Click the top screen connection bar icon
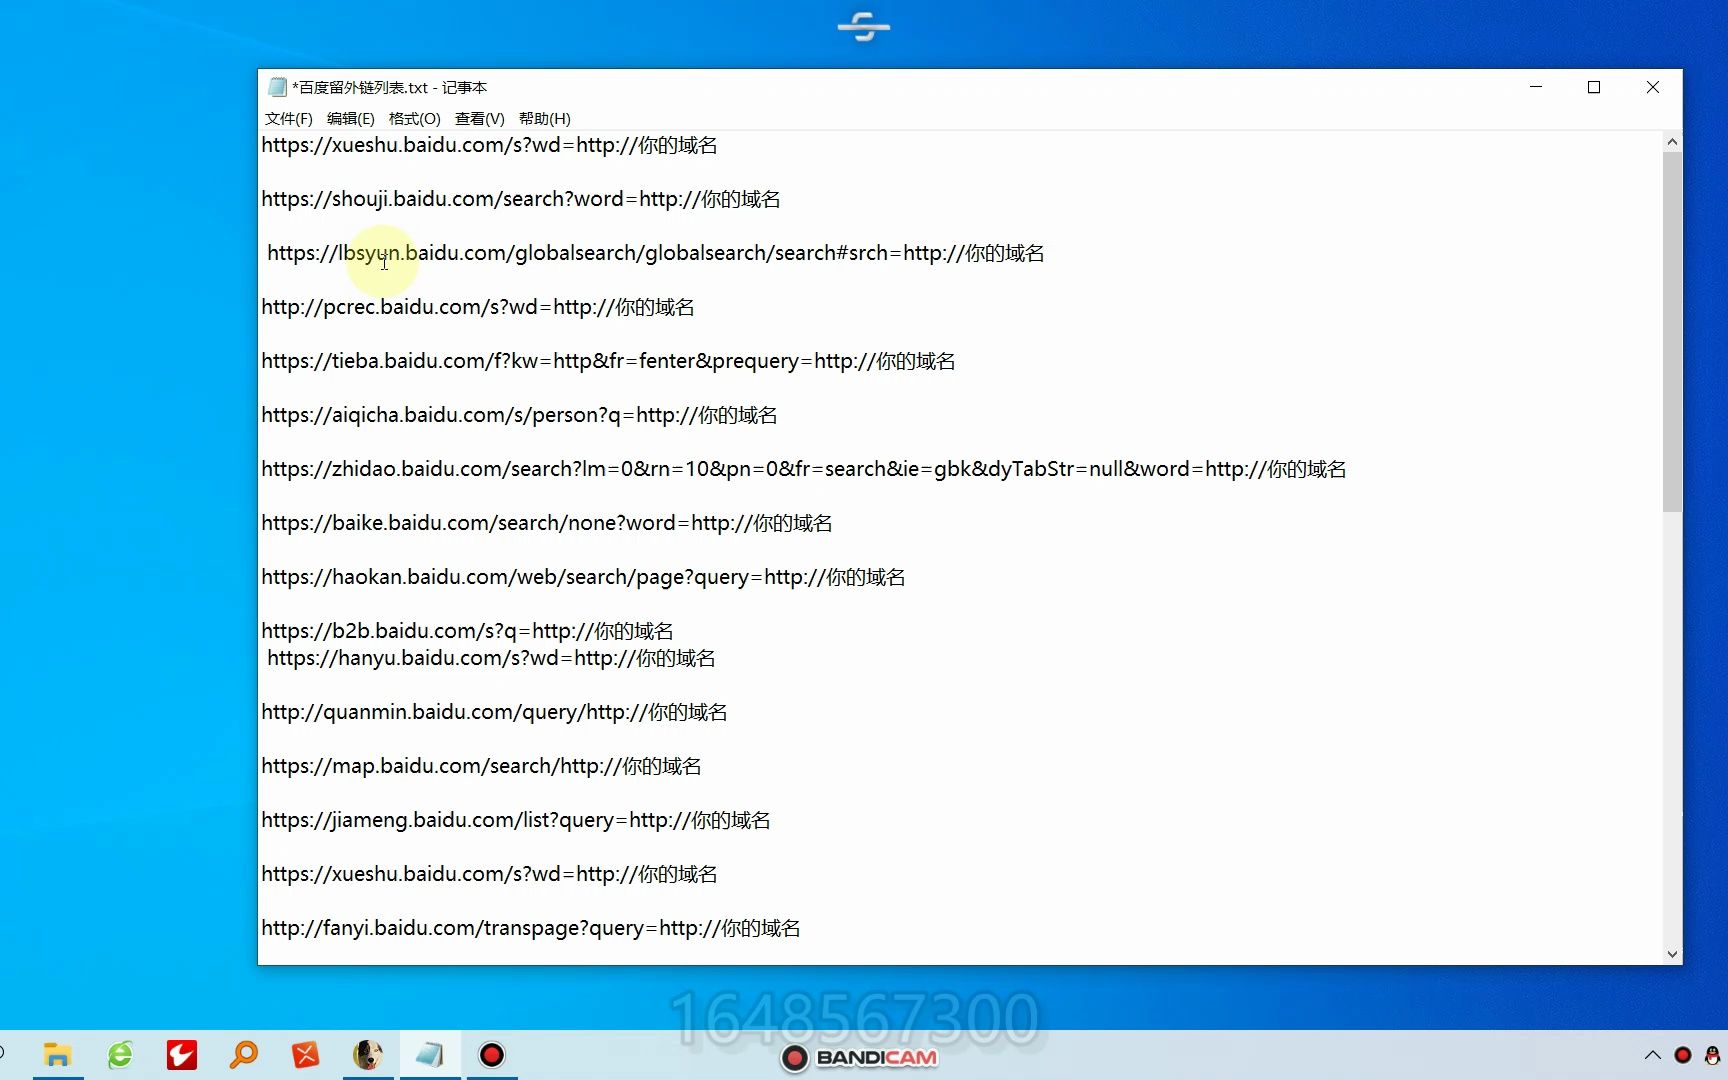Viewport: 1728px width, 1080px height. [864, 27]
